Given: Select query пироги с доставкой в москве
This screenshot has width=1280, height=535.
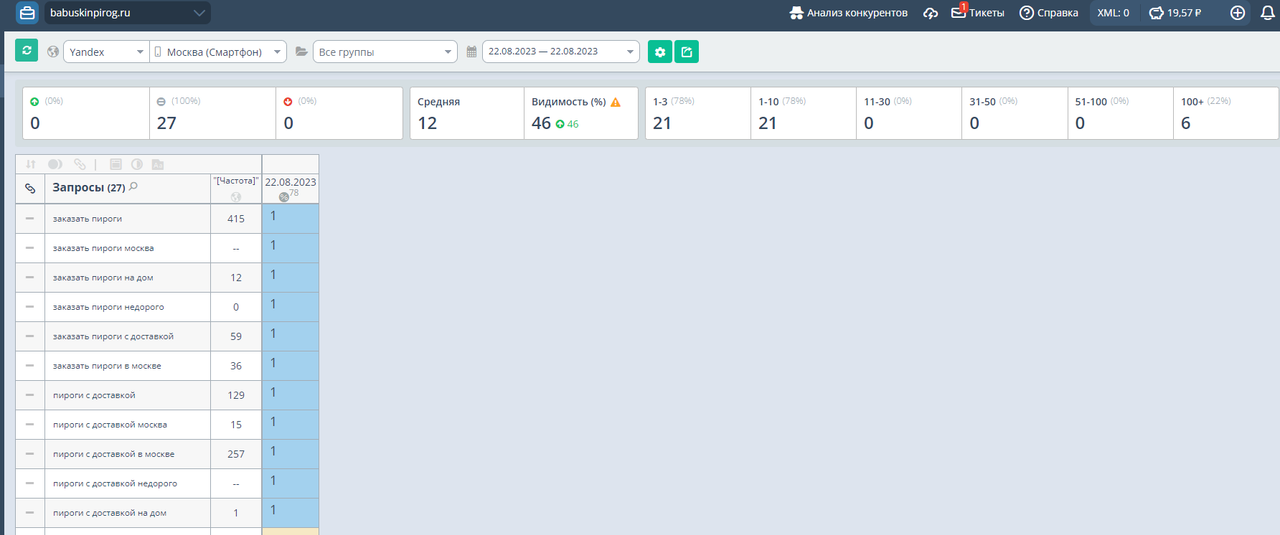Looking at the screenshot, I should [113, 454].
